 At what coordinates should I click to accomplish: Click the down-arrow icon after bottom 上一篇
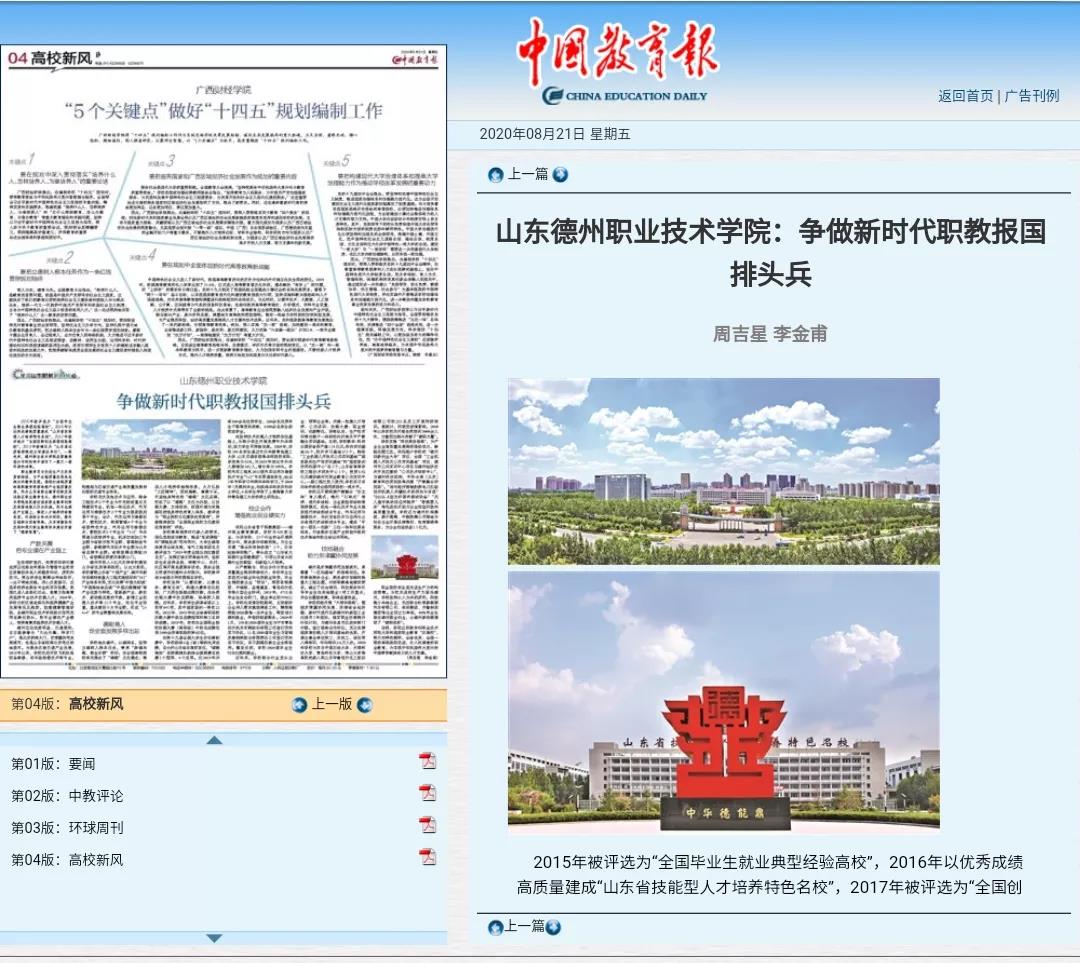(553, 927)
